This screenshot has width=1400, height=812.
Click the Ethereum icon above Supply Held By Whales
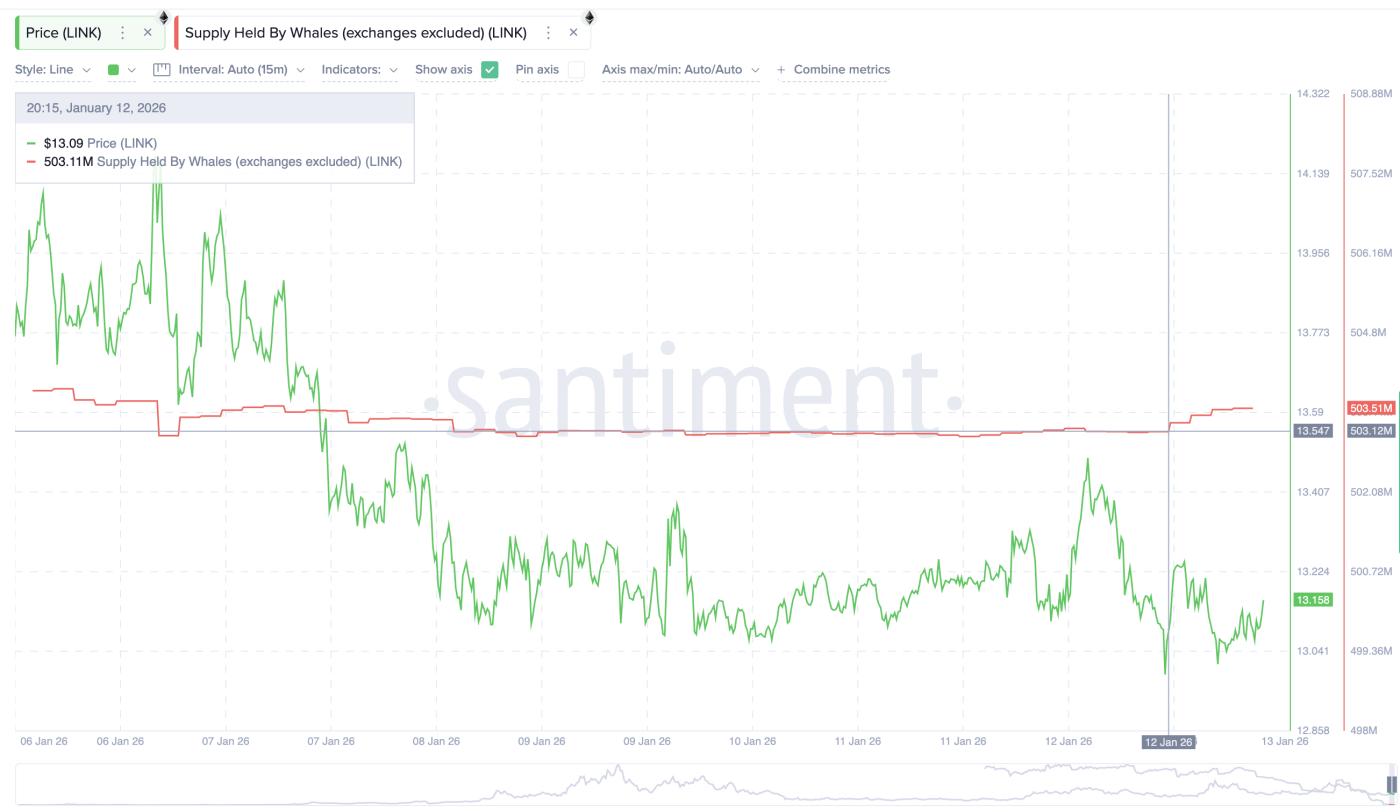click(x=590, y=17)
